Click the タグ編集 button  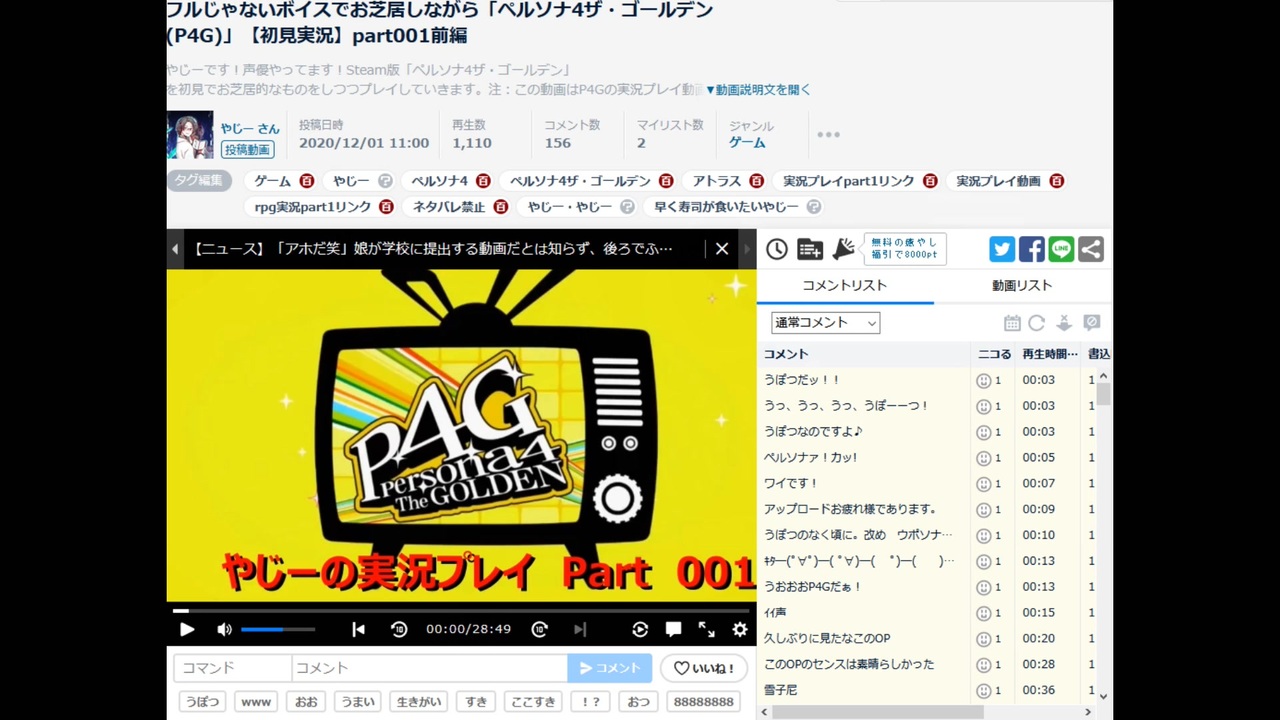[x=199, y=180]
